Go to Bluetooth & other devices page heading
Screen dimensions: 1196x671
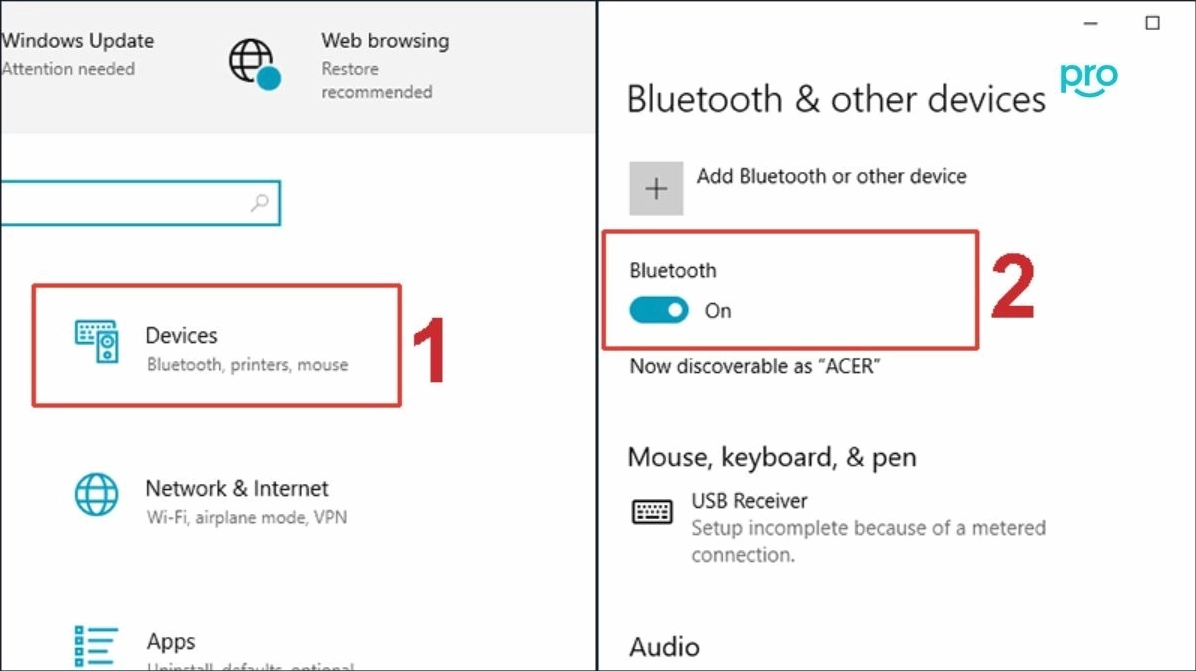pos(836,99)
